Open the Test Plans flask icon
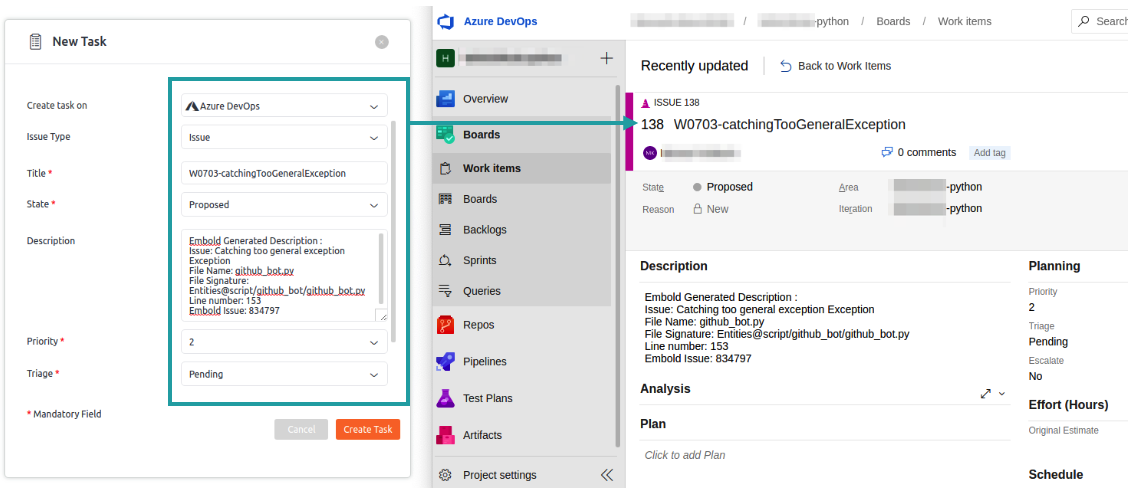The height and width of the screenshot is (494, 1140). click(x=445, y=398)
